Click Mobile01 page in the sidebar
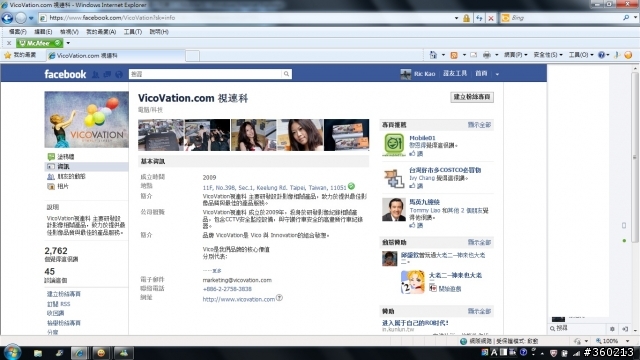Screen dimensions: 640x360 pos(422,138)
